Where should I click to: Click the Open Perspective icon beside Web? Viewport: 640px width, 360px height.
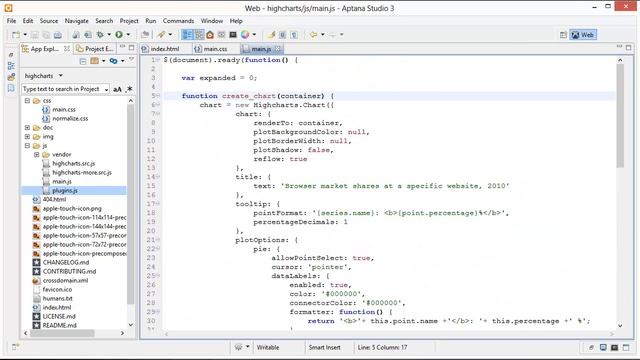click(563, 35)
